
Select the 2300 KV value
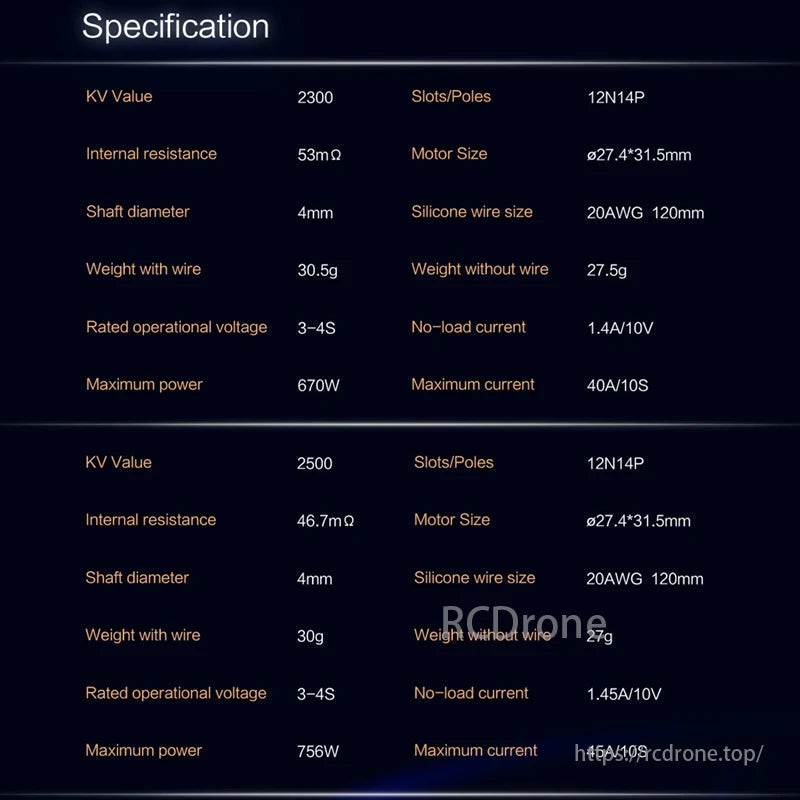point(315,98)
